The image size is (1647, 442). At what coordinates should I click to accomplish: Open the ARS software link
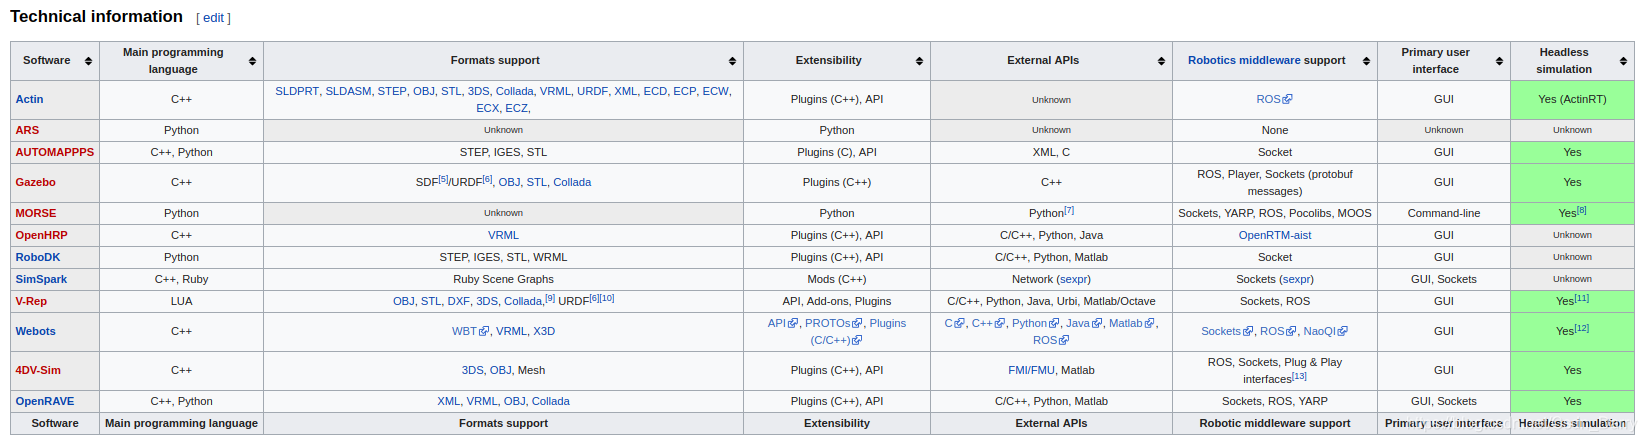(27, 130)
